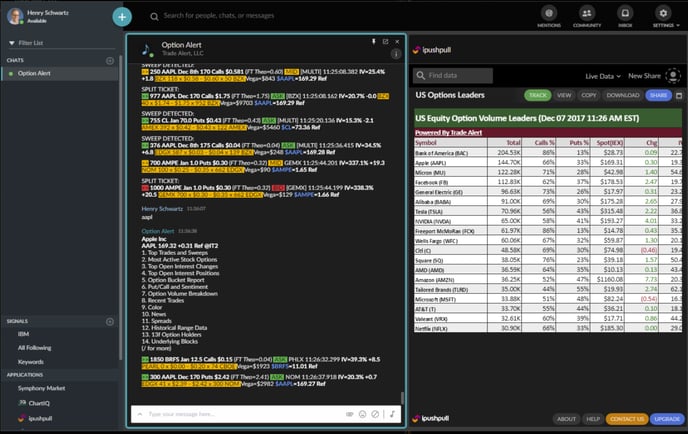Click the expand panel icon beside Share

pyautogui.click(x=679, y=95)
